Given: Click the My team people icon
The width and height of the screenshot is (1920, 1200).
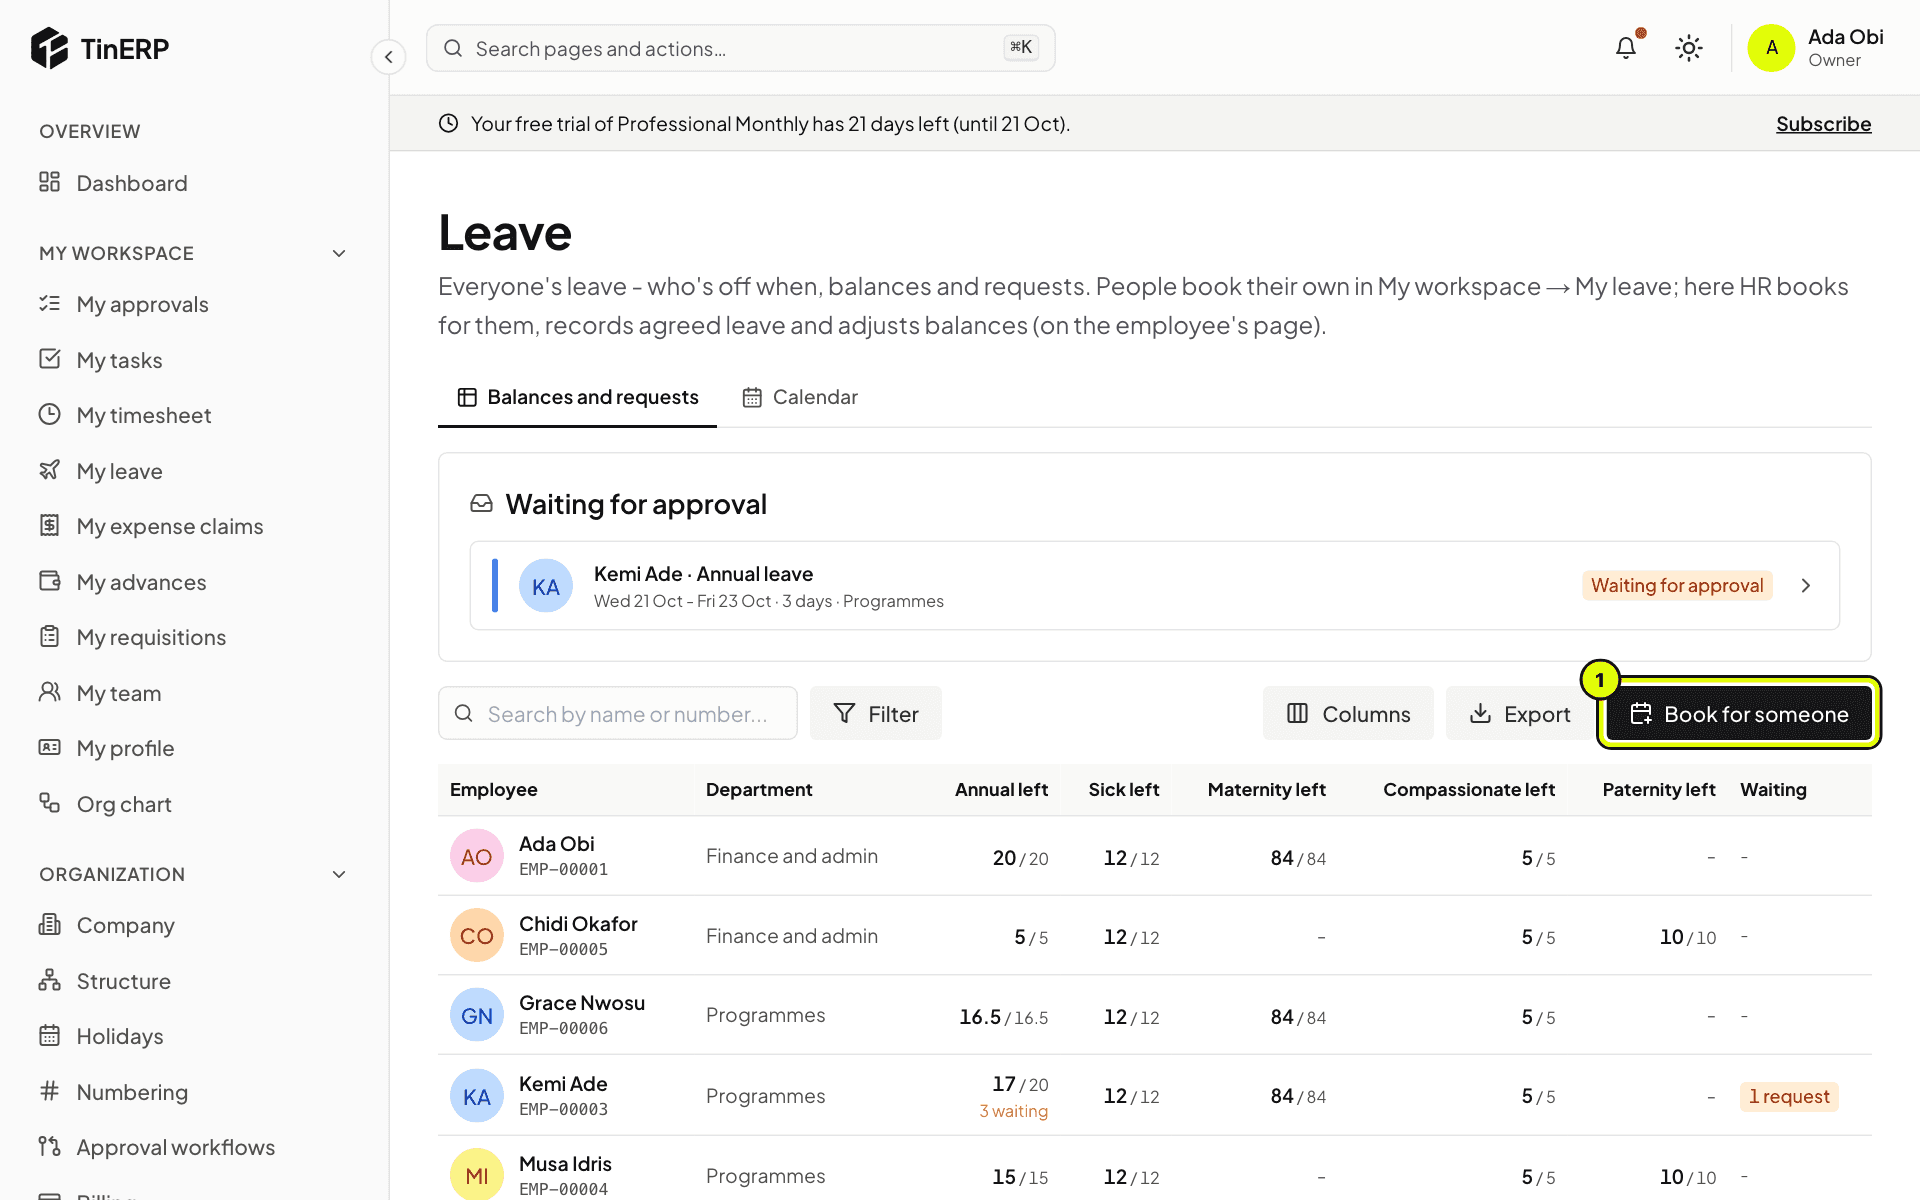Looking at the screenshot, I should 49,692.
